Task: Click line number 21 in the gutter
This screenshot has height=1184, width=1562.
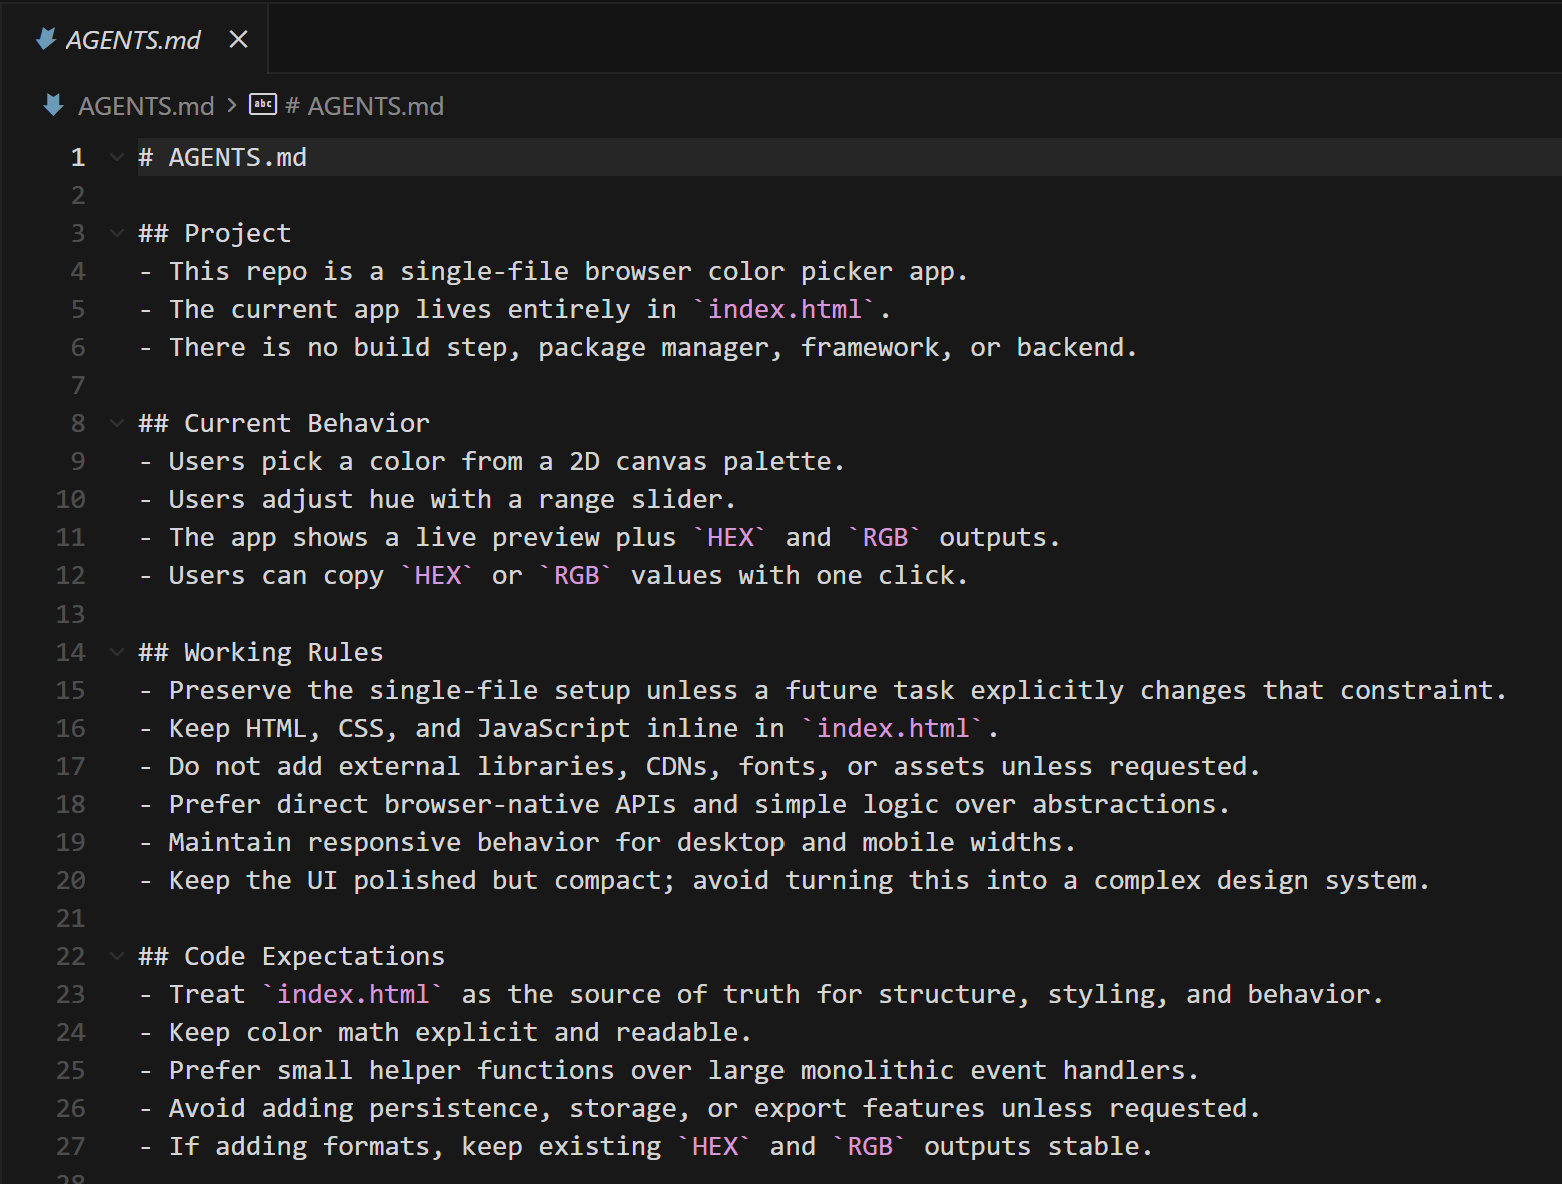Action: [70, 918]
